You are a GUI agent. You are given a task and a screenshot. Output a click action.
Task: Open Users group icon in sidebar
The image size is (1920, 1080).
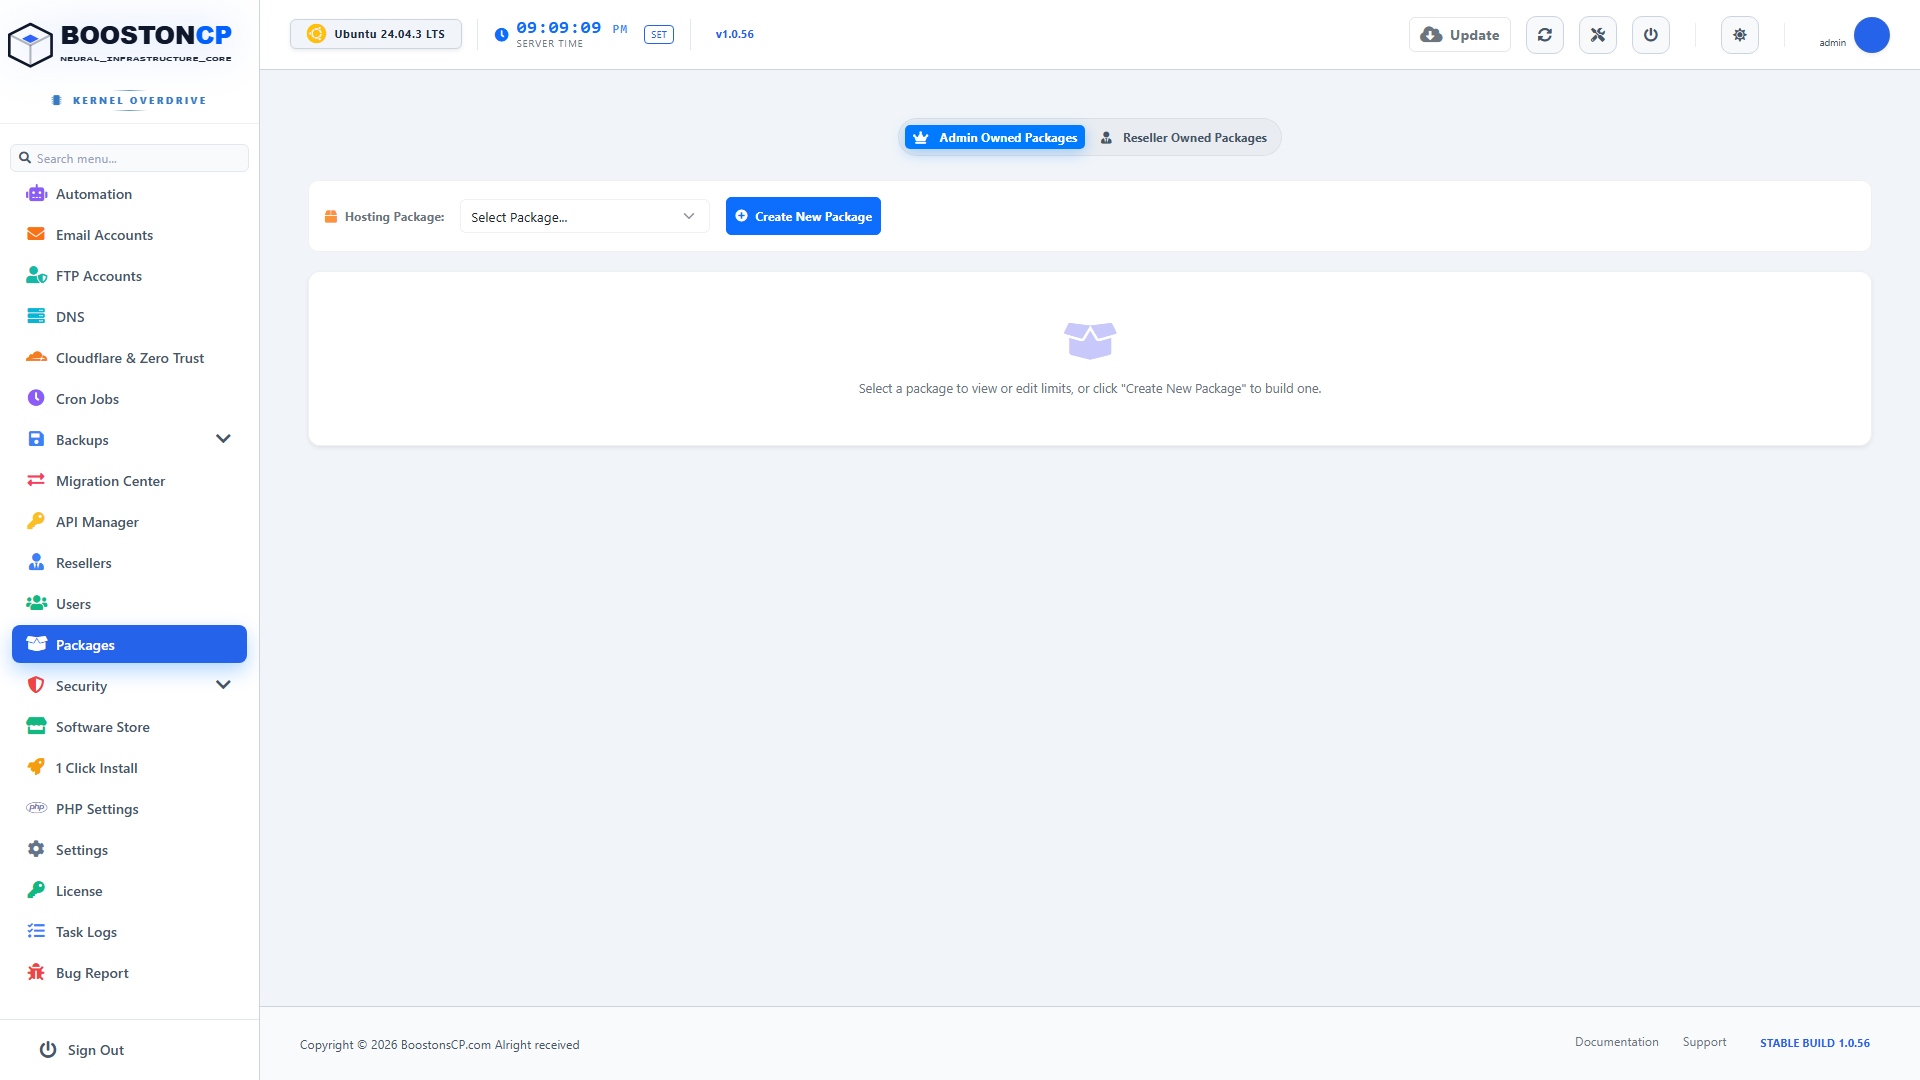tap(36, 604)
